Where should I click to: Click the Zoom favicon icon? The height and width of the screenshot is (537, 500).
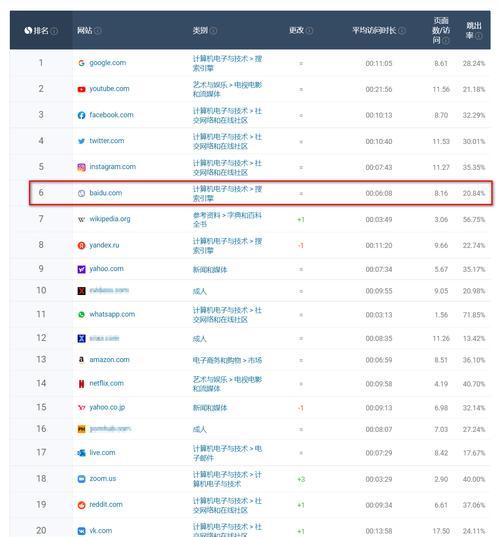[x=81, y=479]
